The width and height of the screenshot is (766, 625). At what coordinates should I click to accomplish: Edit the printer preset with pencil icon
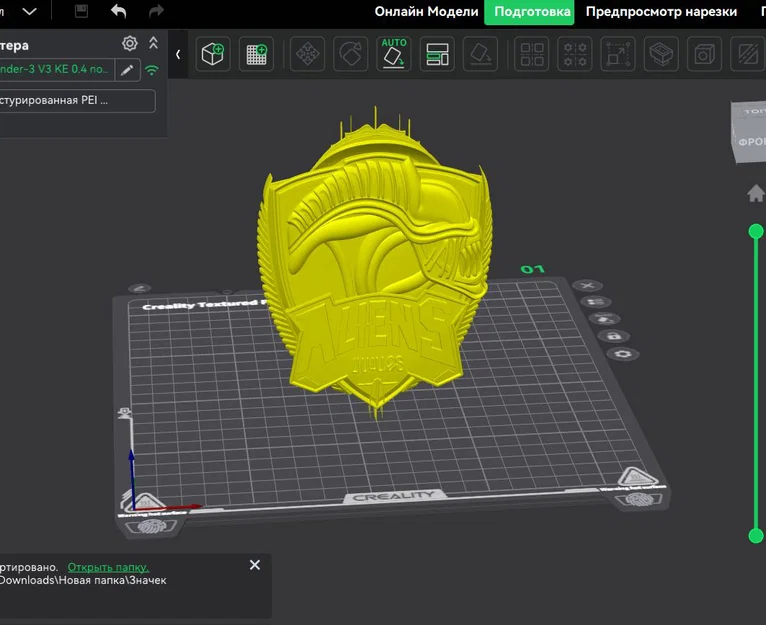point(127,70)
